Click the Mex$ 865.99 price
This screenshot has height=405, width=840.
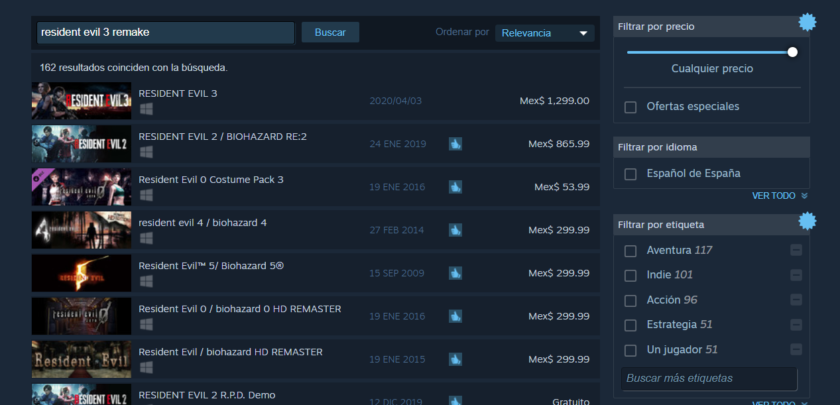click(559, 144)
